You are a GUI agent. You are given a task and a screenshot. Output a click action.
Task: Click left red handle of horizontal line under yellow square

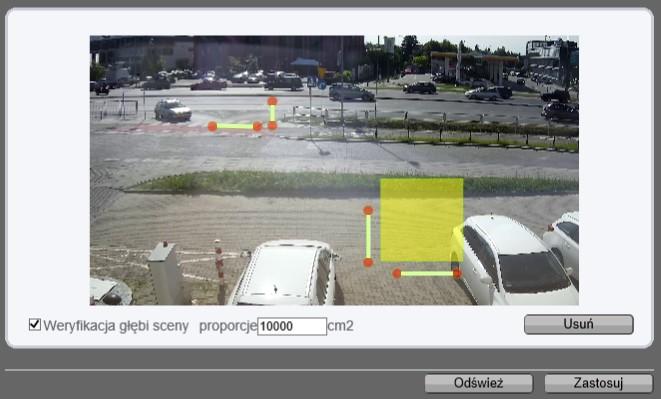[x=396, y=274]
